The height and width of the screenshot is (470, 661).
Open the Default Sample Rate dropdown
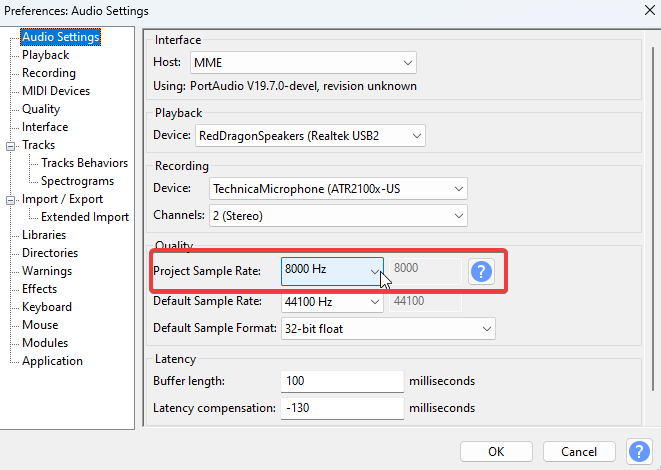[332, 302]
